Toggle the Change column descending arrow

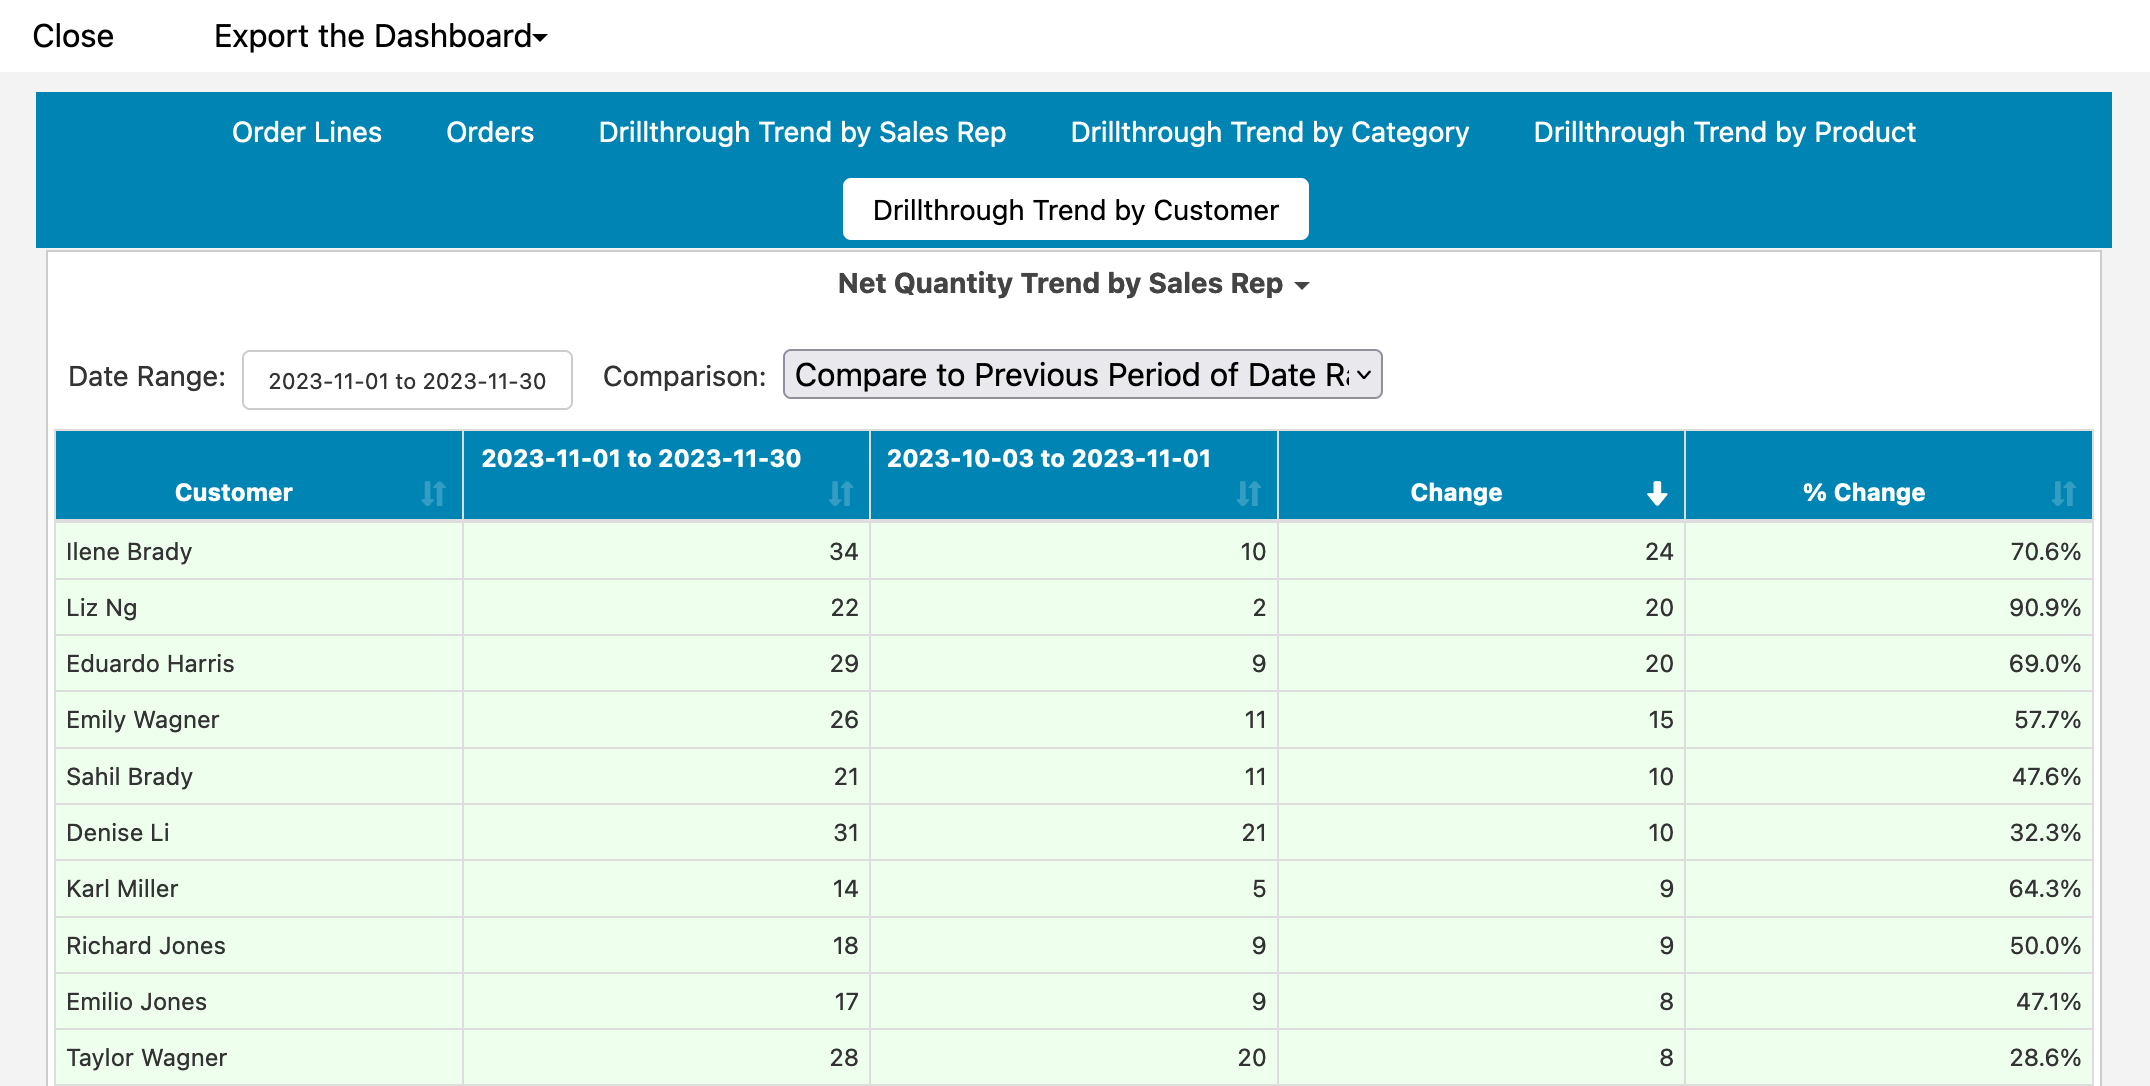pos(1657,493)
